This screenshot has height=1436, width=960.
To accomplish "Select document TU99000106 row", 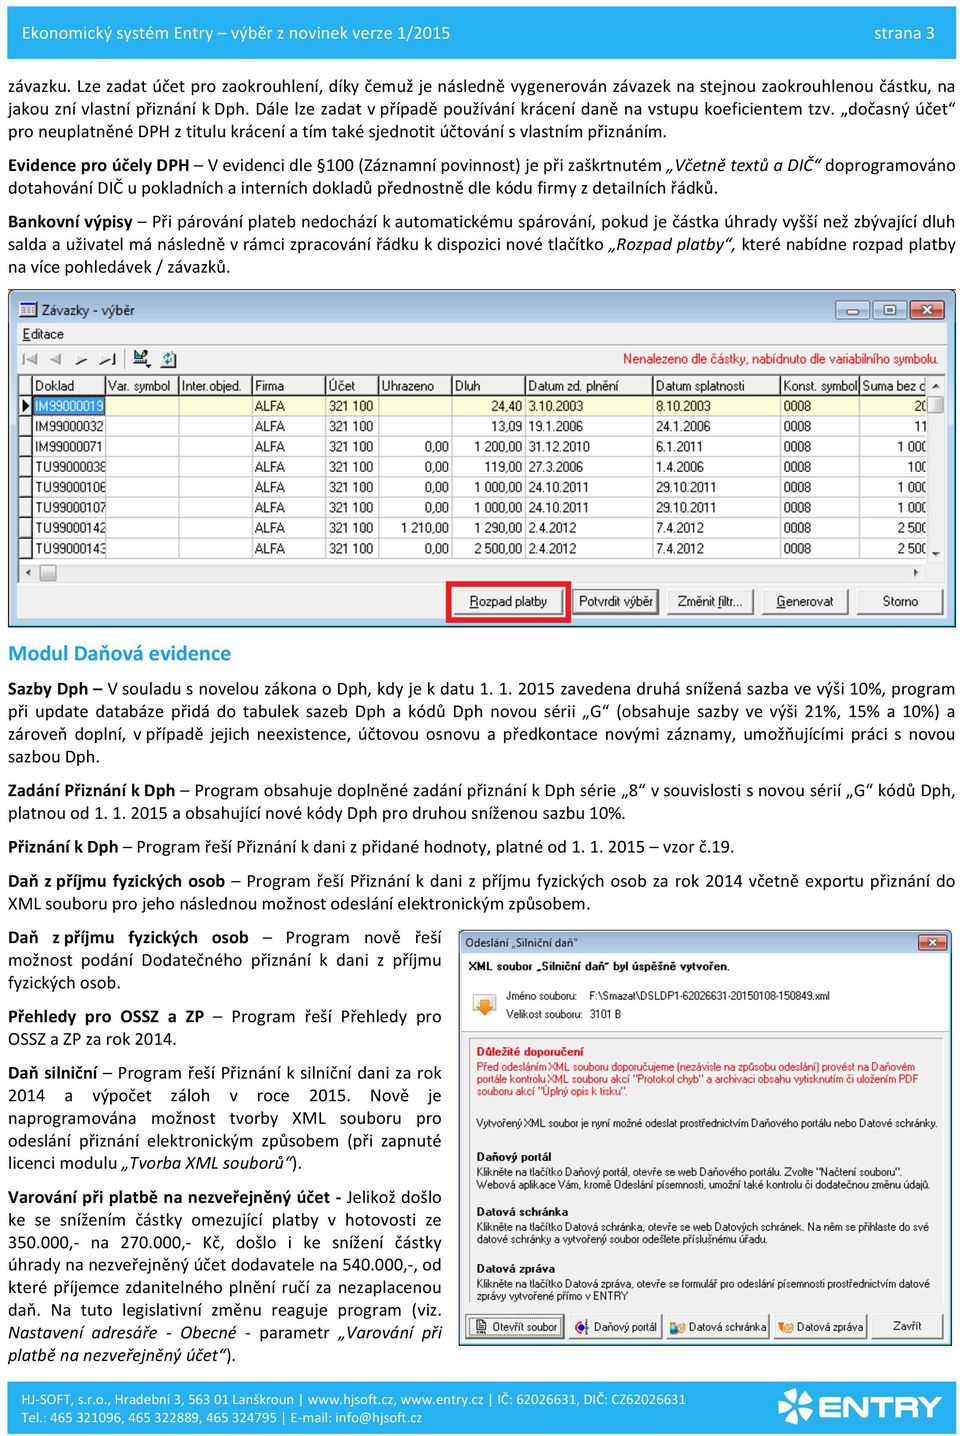I will click(x=68, y=487).
